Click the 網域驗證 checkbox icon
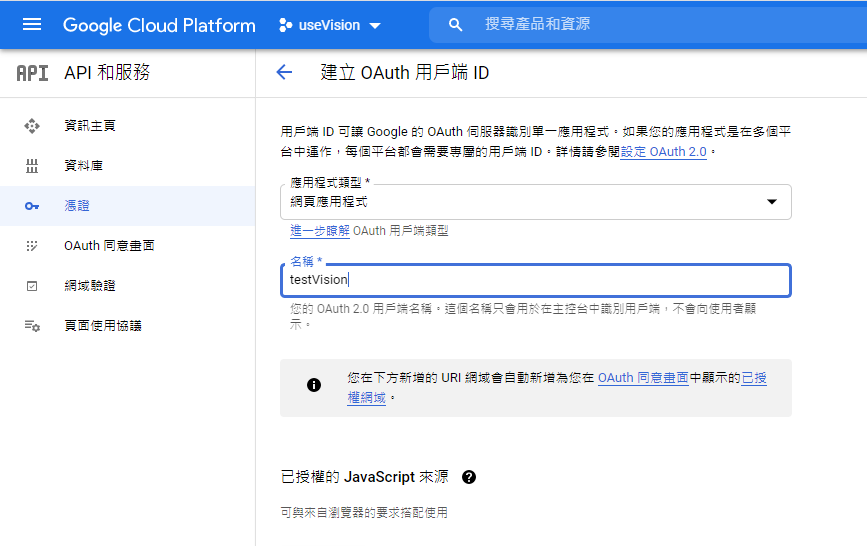The image size is (867, 546). point(32,286)
